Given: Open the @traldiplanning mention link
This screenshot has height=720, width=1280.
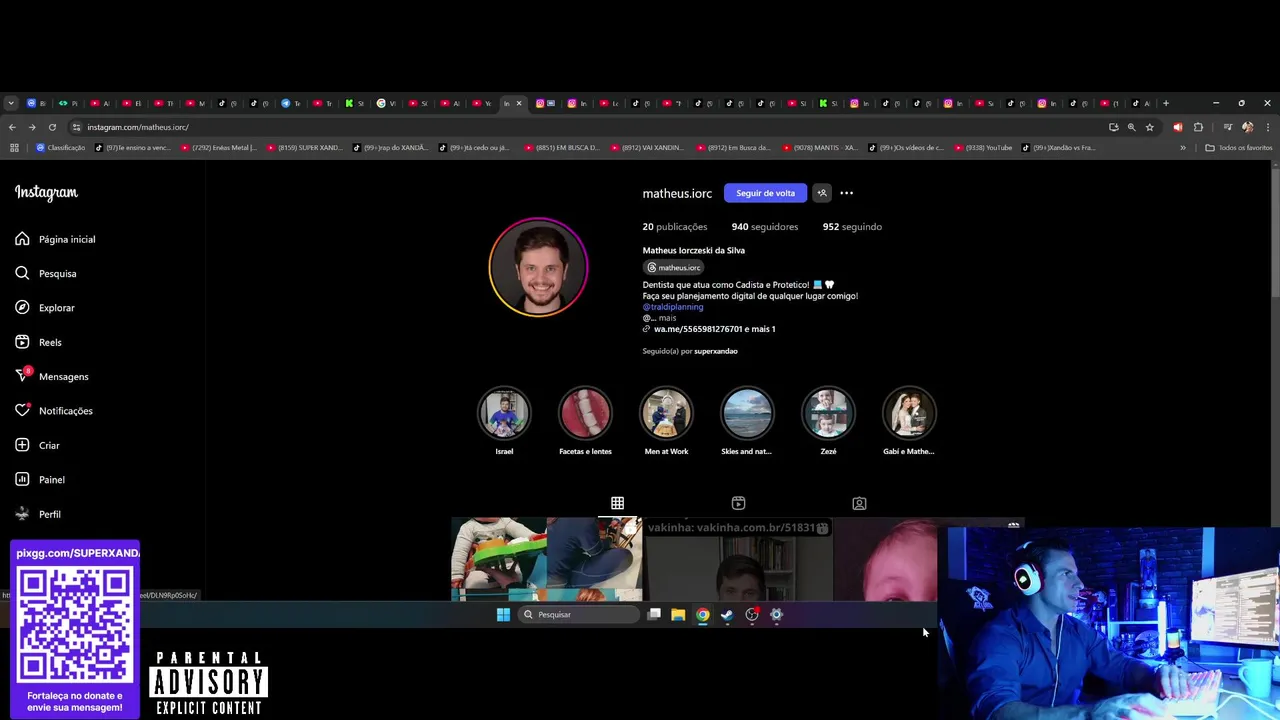Looking at the screenshot, I should click(x=673, y=307).
